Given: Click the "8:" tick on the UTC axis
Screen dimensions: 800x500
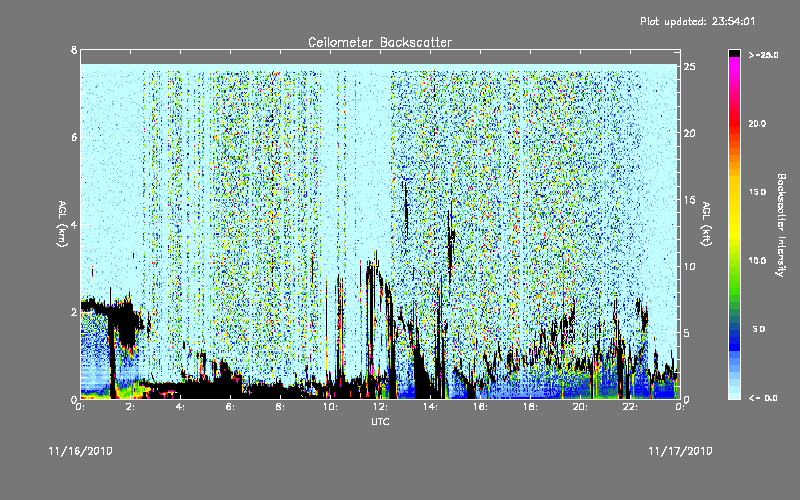Looking at the screenshot, I should (281, 407).
